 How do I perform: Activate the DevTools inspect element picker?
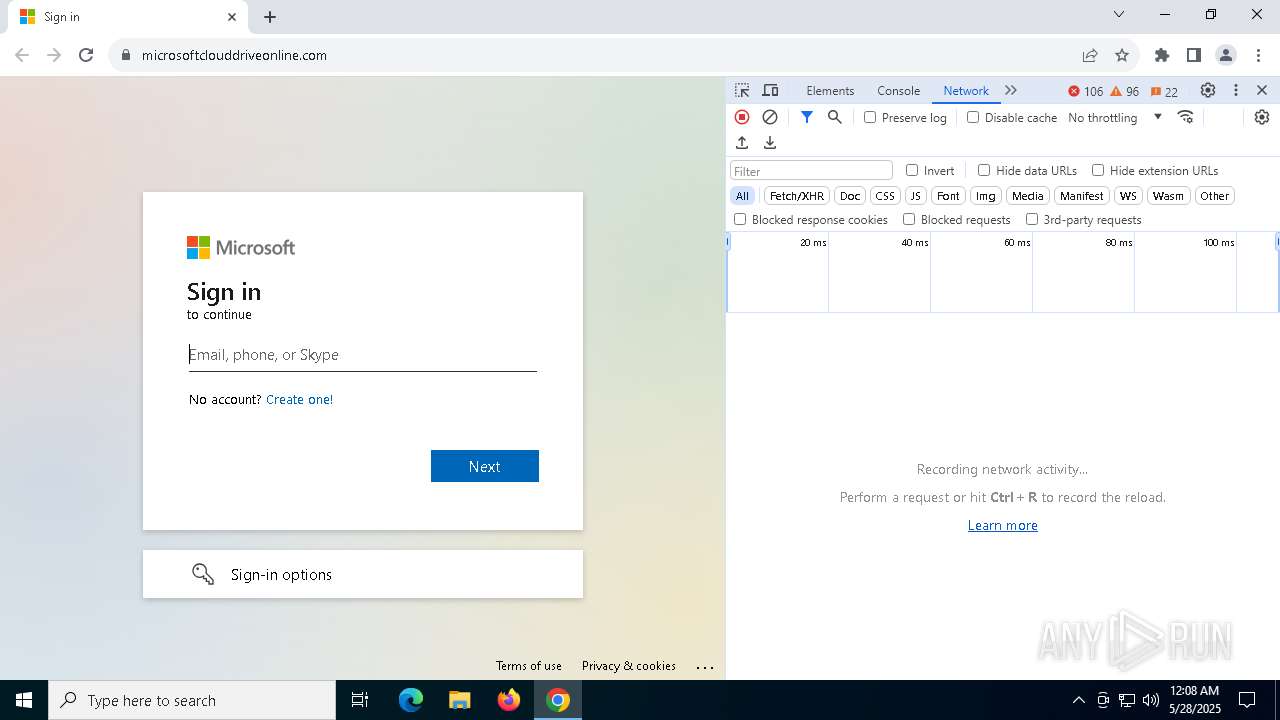tap(742, 90)
